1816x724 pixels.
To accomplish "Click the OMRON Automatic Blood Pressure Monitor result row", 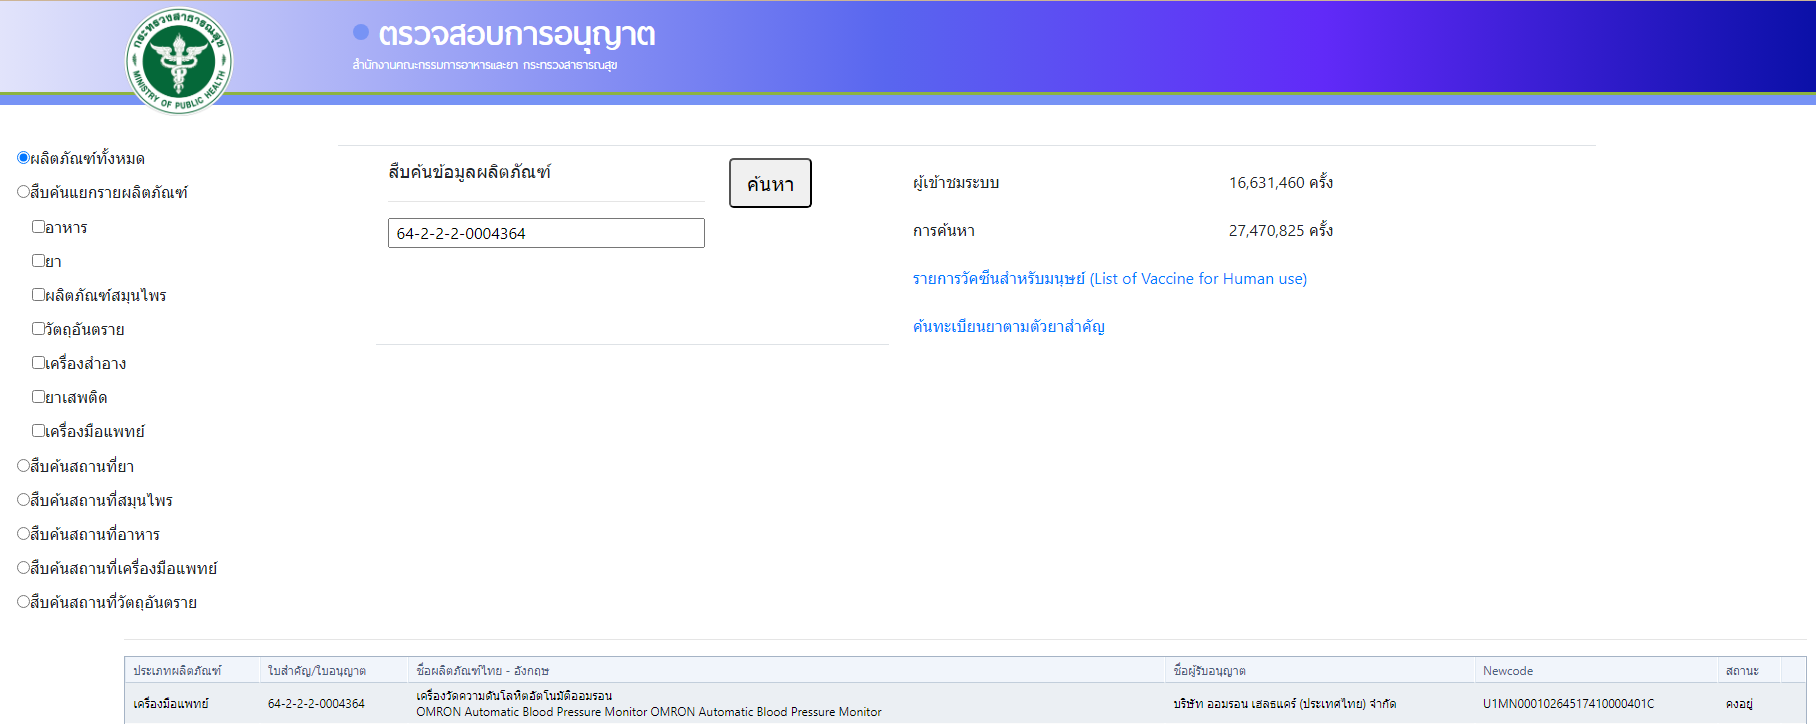I will pyautogui.click(x=648, y=704).
